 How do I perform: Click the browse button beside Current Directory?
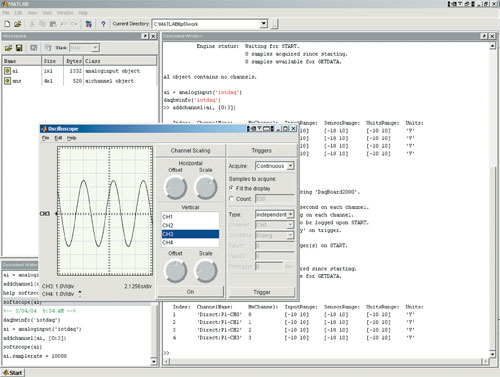[275, 24]
